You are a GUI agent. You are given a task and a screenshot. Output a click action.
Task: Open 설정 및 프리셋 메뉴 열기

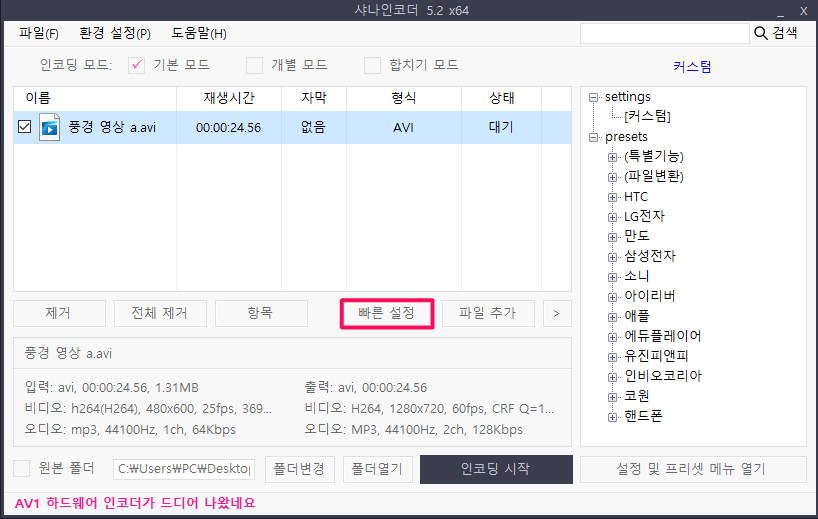(x=693, y=469)
